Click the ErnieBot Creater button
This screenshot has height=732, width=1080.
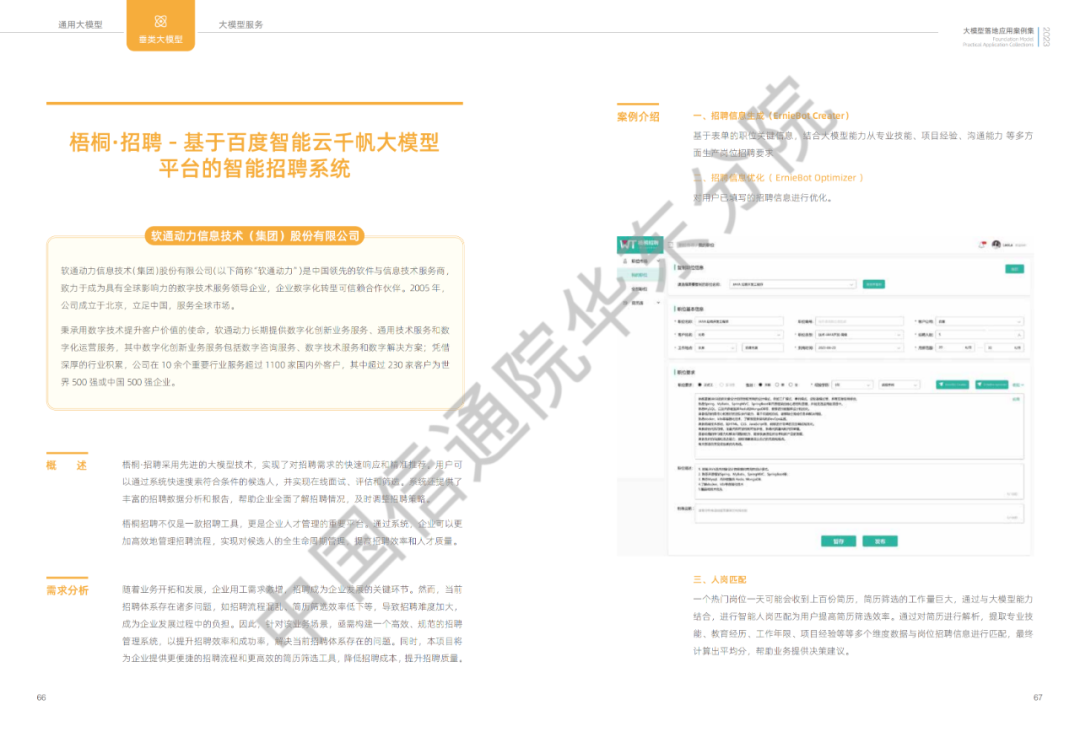pyautogui.click(x=953, y=385)
